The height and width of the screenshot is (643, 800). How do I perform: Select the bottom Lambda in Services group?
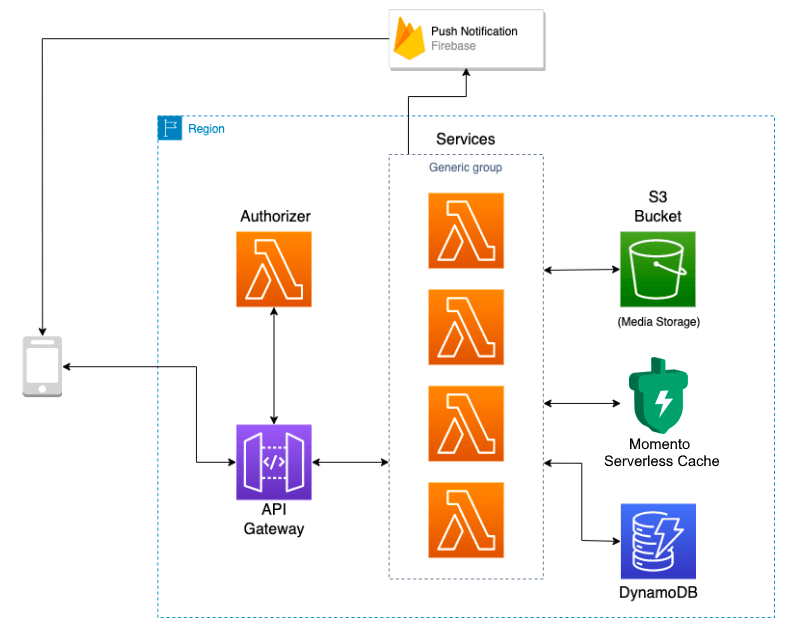point(466,520)
